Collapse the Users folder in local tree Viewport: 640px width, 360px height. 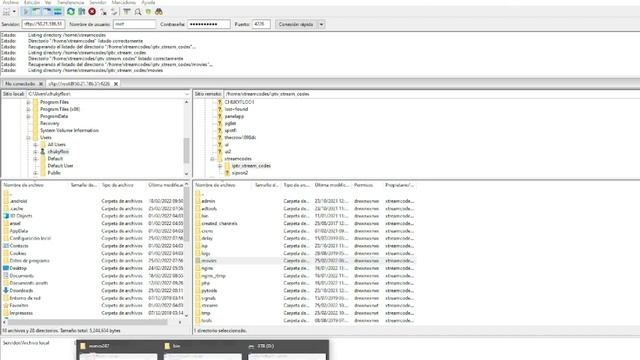click(28, 138)
